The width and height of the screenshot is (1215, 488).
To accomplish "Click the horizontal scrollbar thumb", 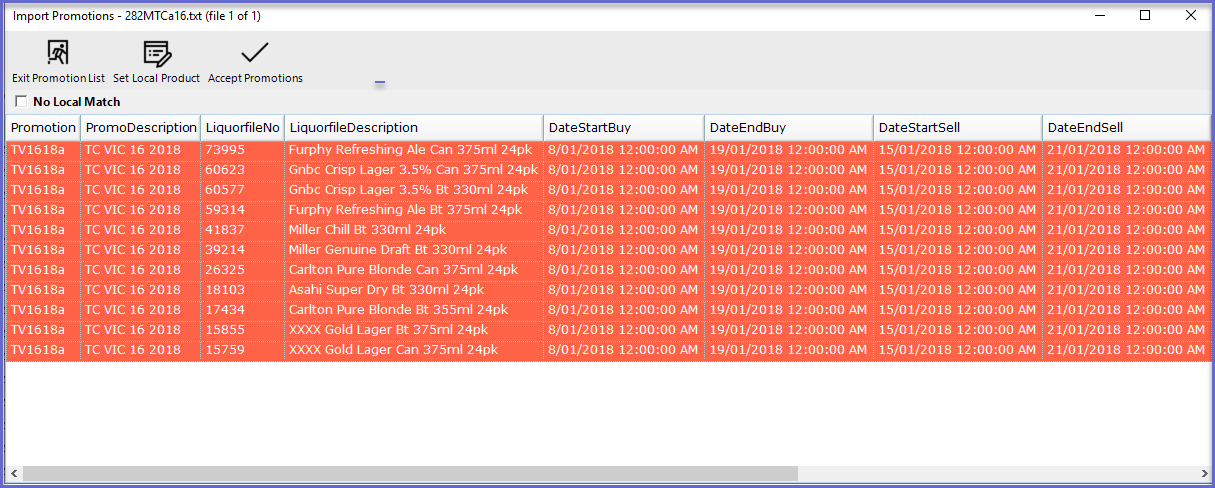I will (x=411, y=473).
